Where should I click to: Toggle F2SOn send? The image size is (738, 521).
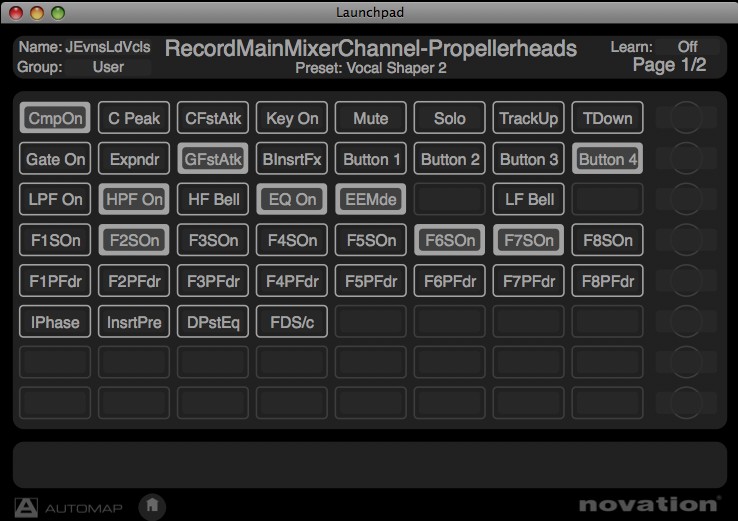coord(134,240)
